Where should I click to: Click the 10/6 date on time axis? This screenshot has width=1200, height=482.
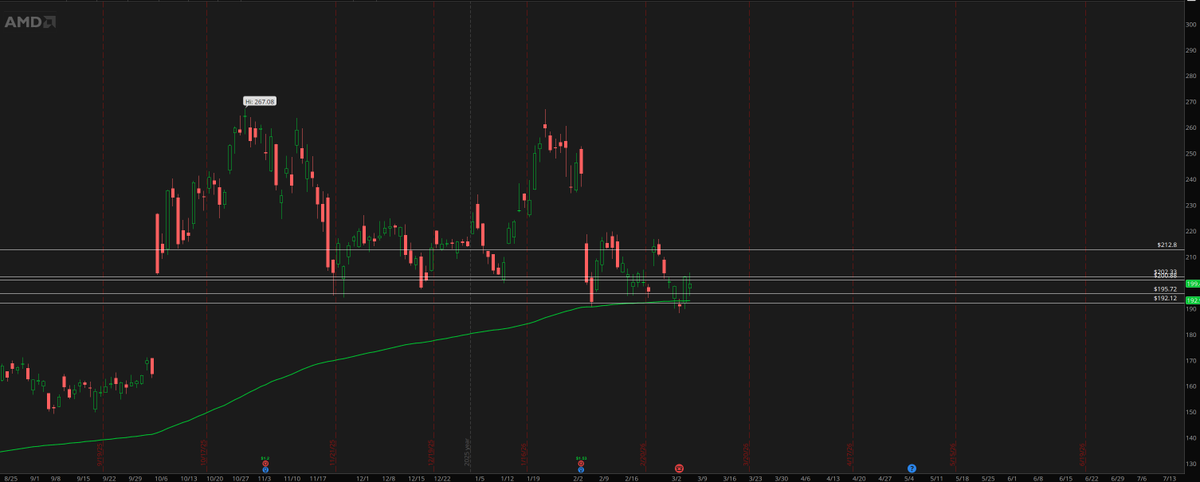point(161,477)
